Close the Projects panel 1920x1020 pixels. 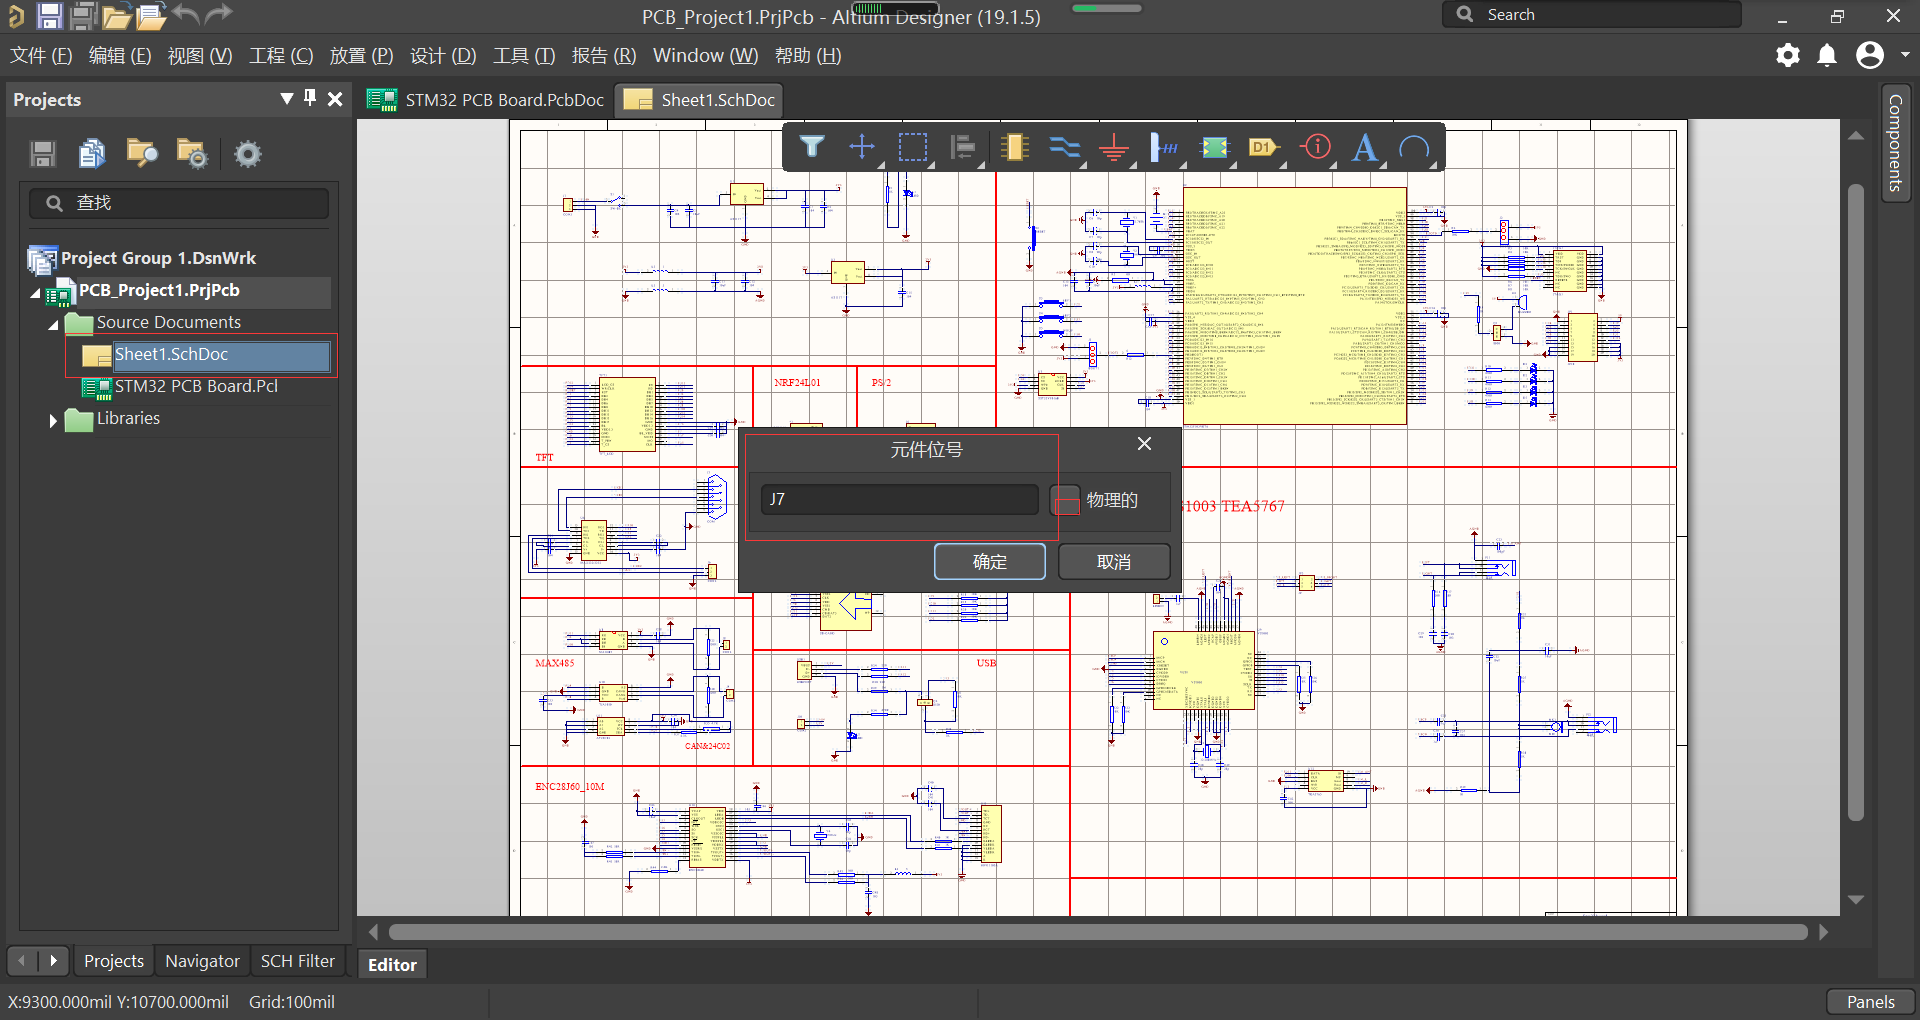pyautogui.click(x=335, y=99)
